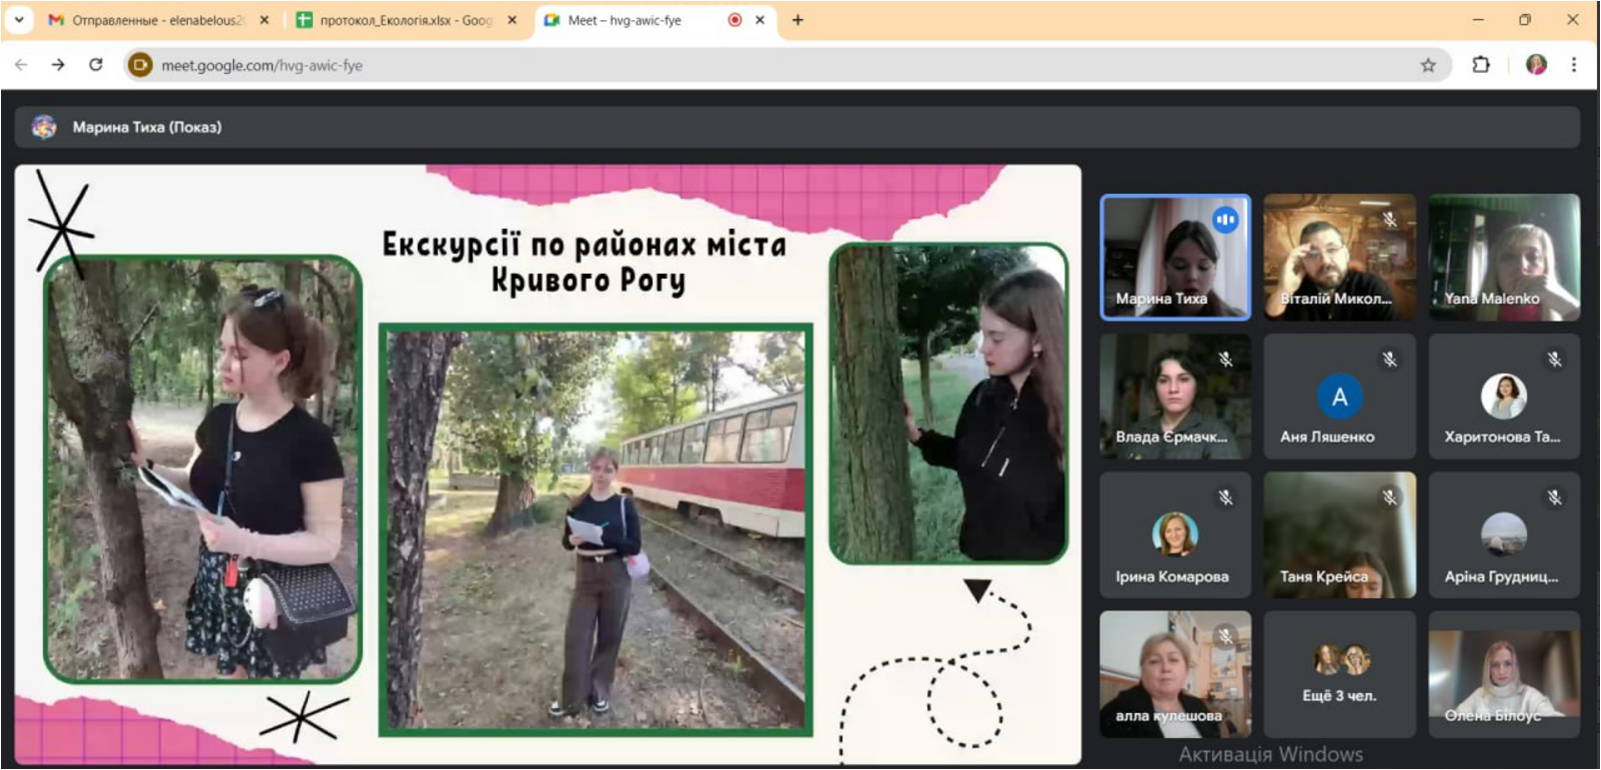Click the Аріна Грудниц... profile avatar
Viewport: 1601px width, 770px height.
[1504, 534]
